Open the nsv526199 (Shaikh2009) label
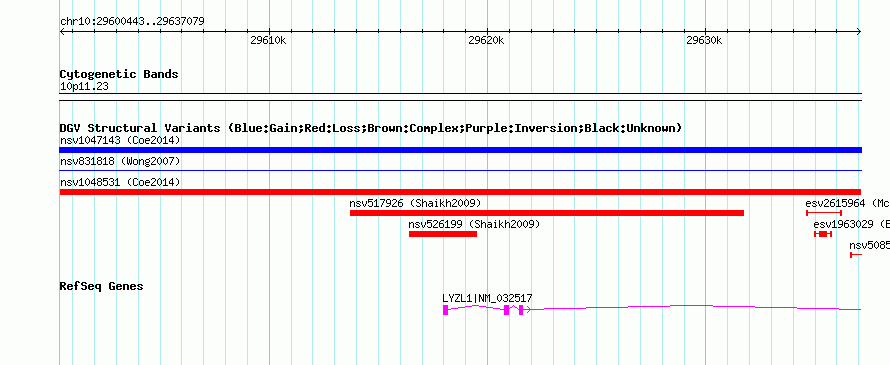This screenshot has height=365, width=890. pos(474,224)
